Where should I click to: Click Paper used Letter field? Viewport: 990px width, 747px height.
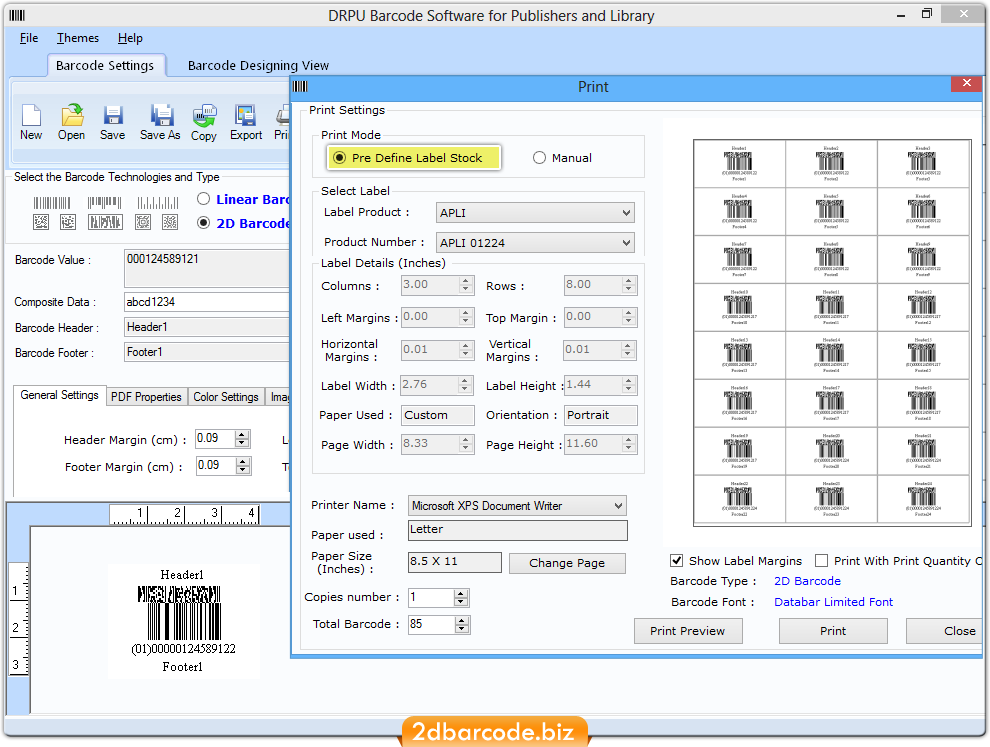point(518,530)
